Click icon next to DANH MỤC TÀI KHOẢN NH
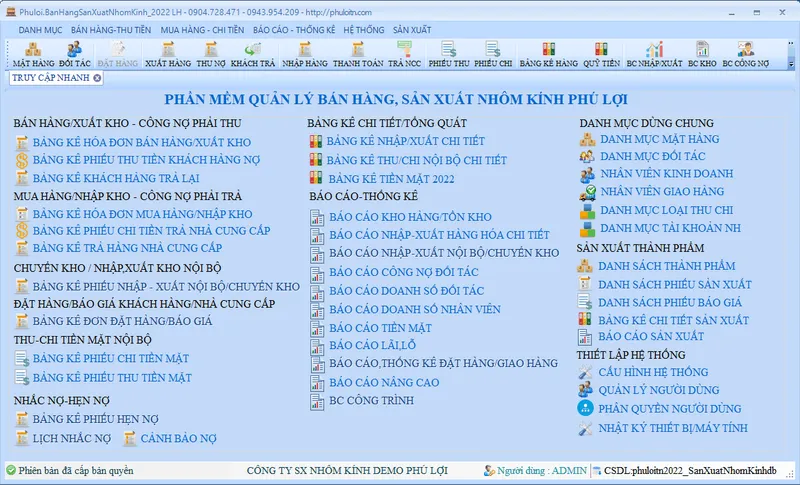Image resolution: width=800 pixels, height=485 pixels. 587,229
